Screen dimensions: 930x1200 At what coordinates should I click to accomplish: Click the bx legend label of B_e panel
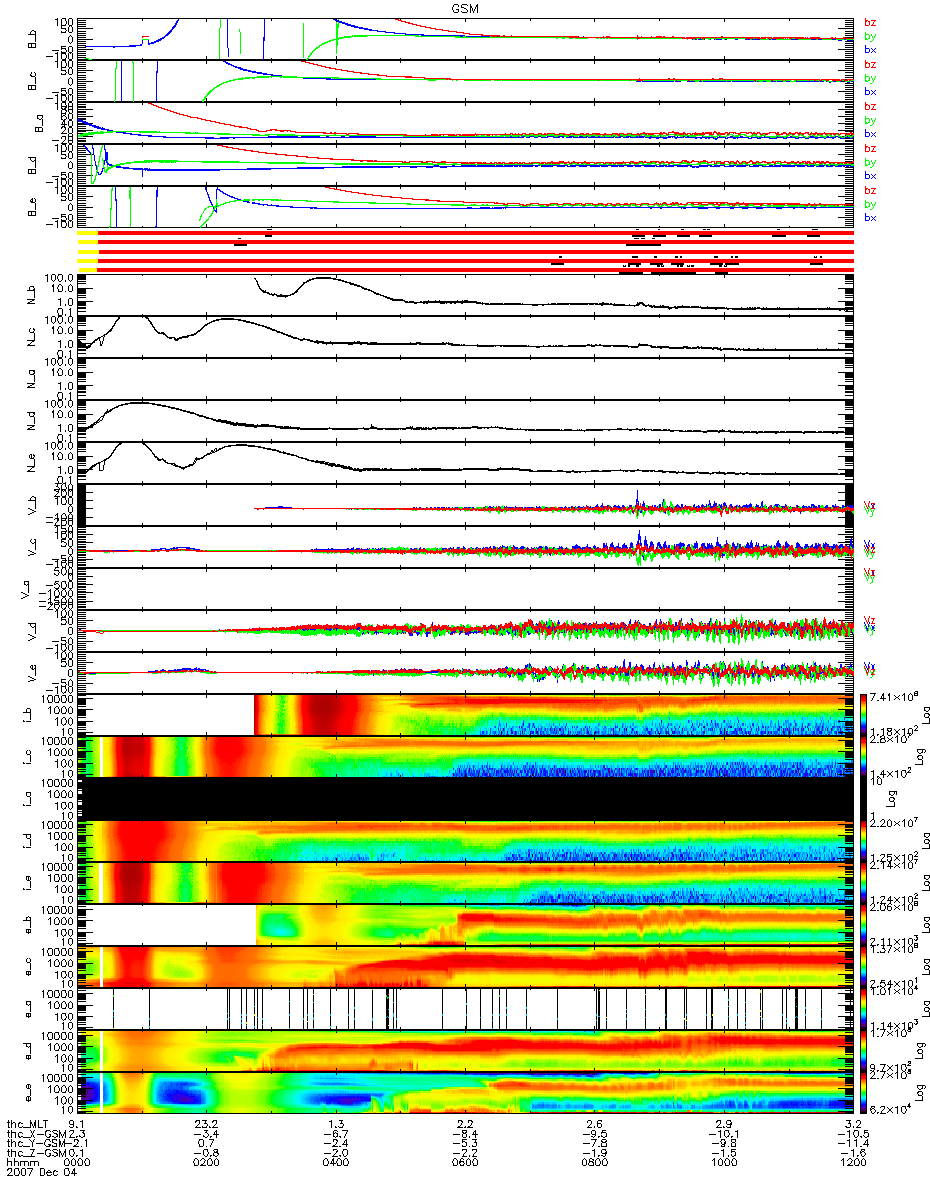click(x=870, y=217)
